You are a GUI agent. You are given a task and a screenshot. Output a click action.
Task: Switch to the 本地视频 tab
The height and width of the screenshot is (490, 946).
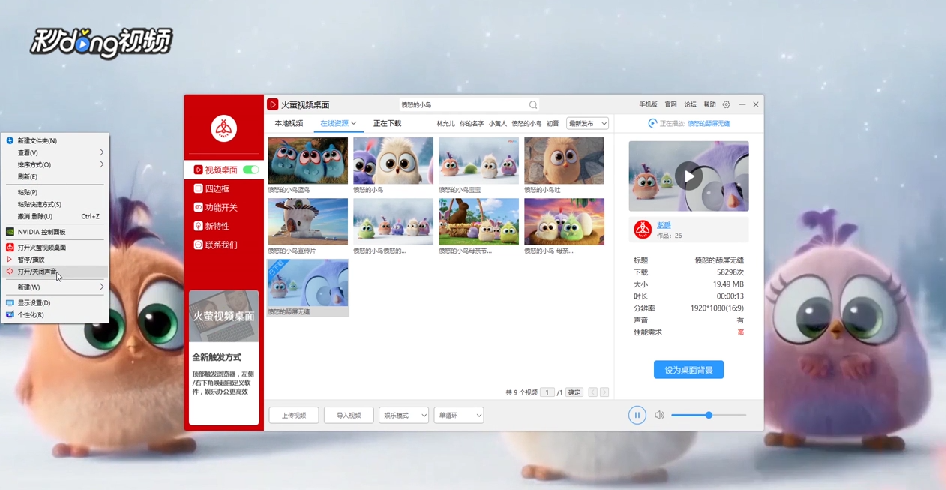point(289,123)
